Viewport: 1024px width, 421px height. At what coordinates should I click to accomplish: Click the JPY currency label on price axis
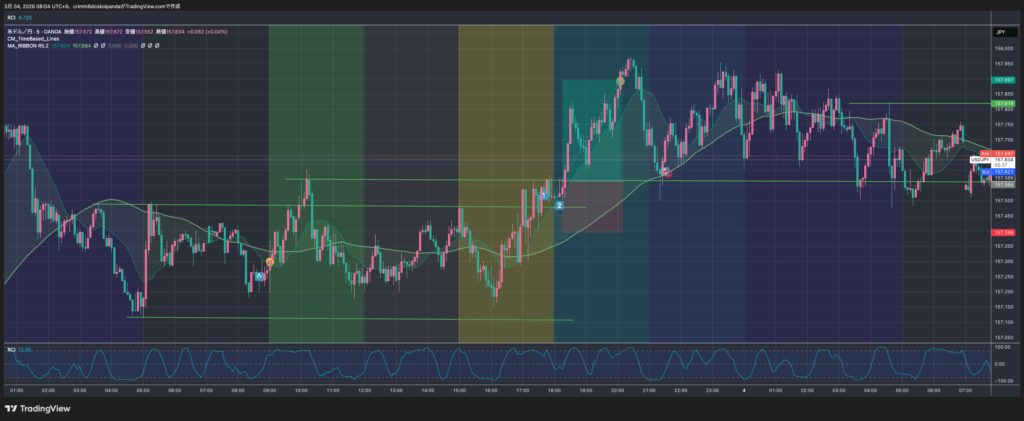click(x=999, y=33)
